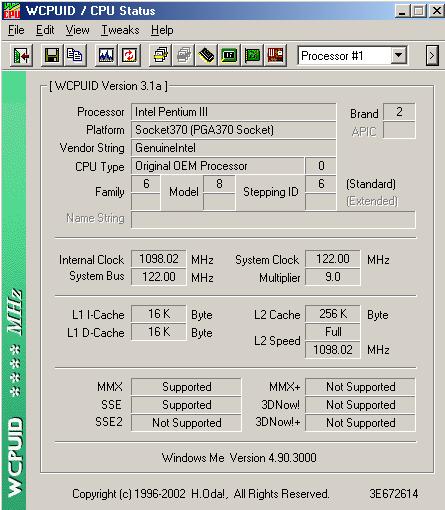The image size is (445, 510).
Task: Click the MMX+ 'Not Supported' field
Action: point(360,387)
